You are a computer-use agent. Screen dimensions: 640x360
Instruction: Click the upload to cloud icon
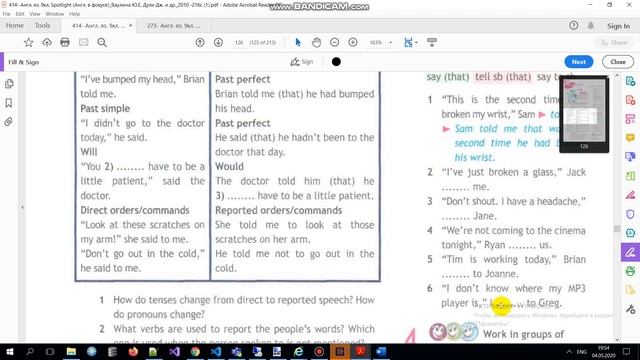pos(47,42)
